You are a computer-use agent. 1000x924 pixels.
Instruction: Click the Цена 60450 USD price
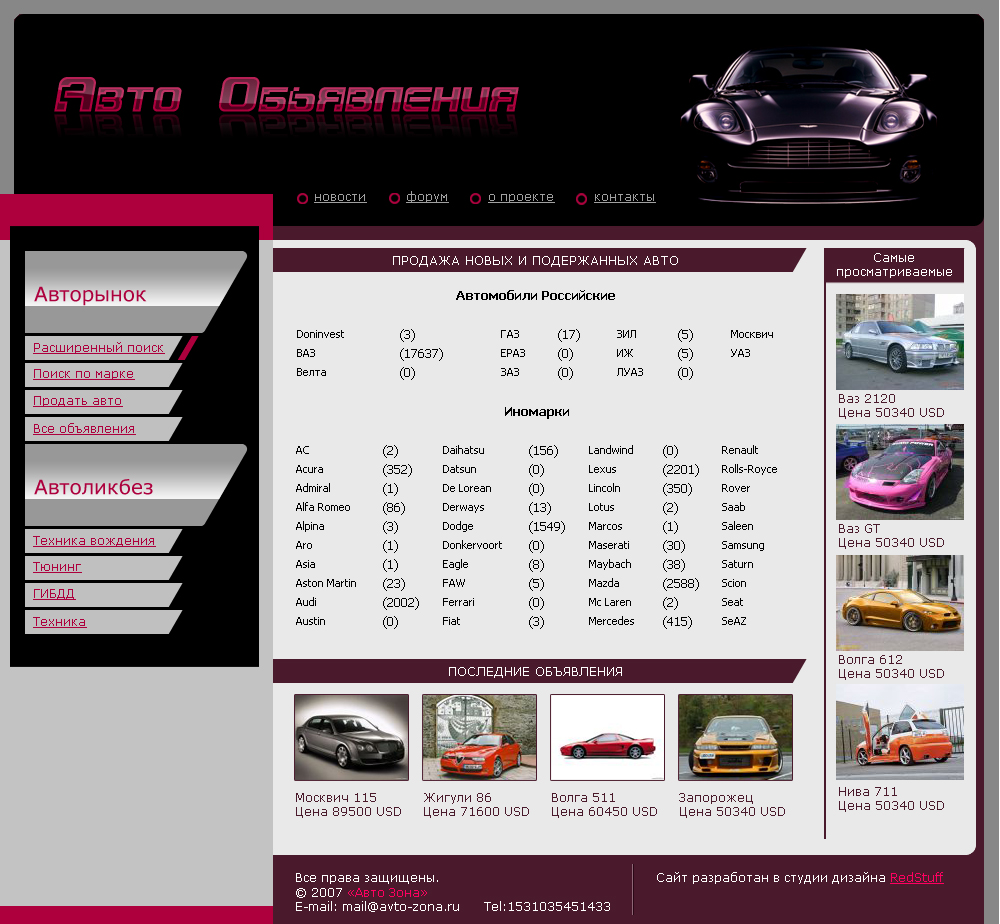click(x=604, y=812)
